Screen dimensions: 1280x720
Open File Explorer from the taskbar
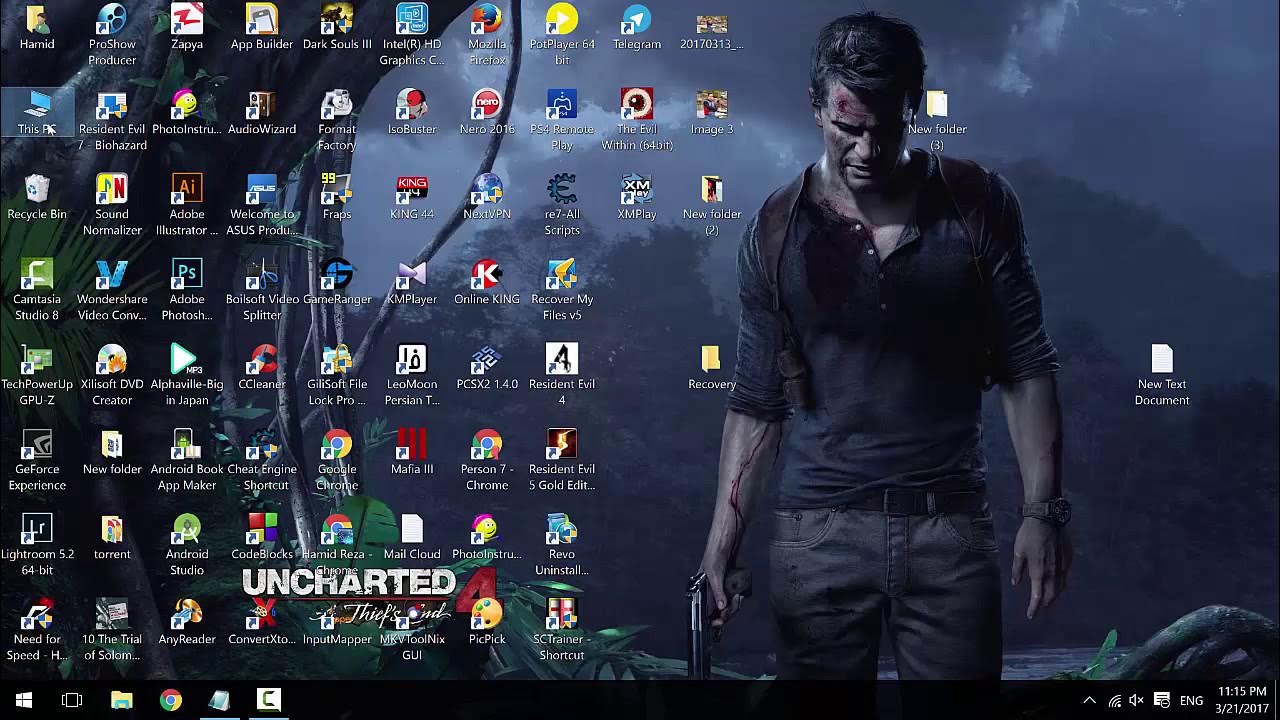pyautogui.click(x=121, y=700)
